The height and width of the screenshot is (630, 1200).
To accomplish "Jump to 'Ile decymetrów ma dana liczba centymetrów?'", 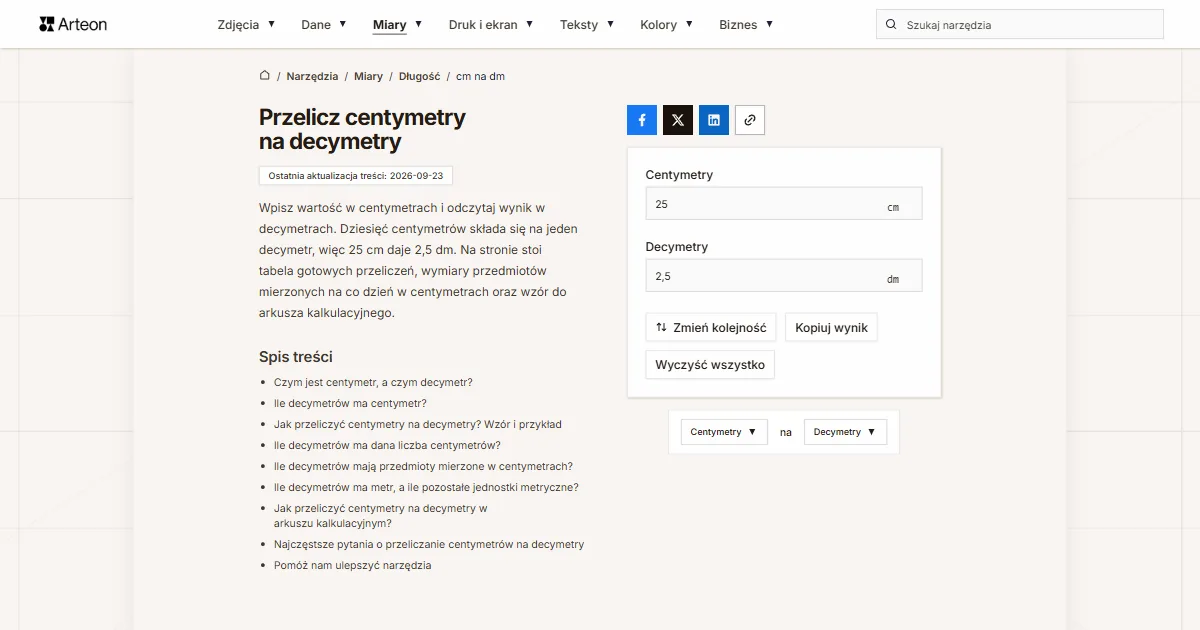I will tap(387, 445).
